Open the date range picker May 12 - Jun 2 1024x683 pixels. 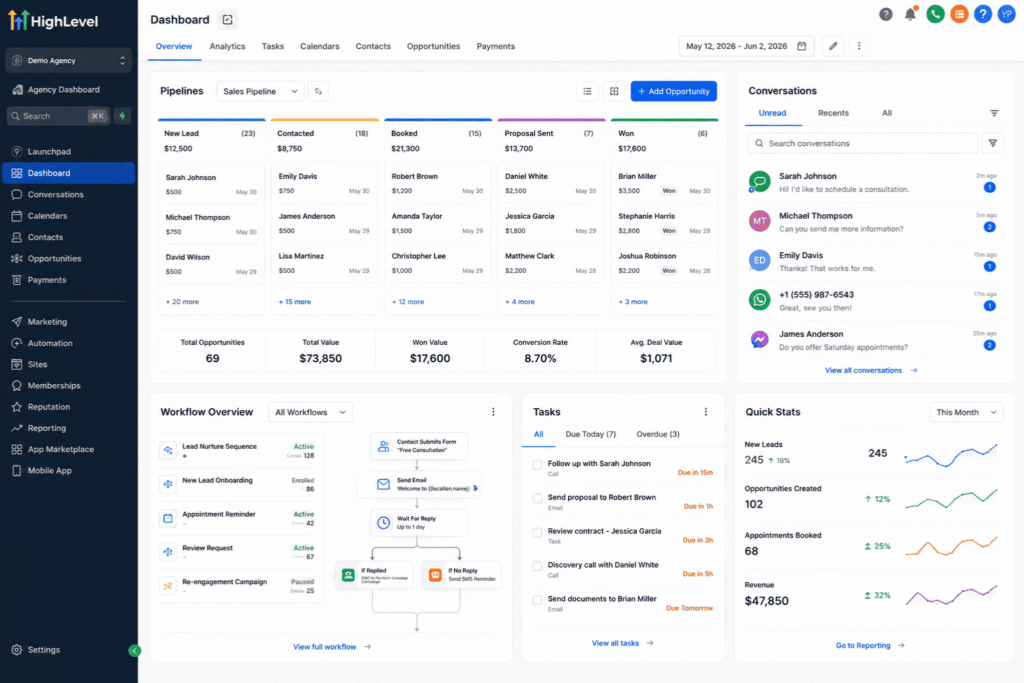746,46
